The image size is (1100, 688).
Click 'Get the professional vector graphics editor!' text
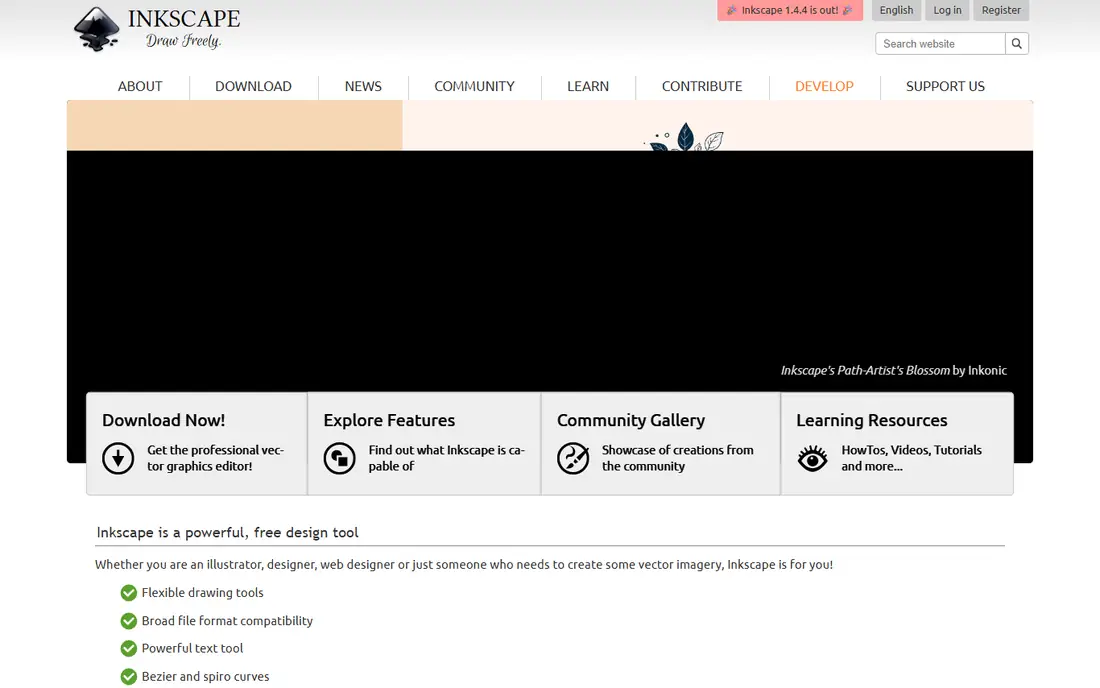pyautogui.click(x=215, y=458)
